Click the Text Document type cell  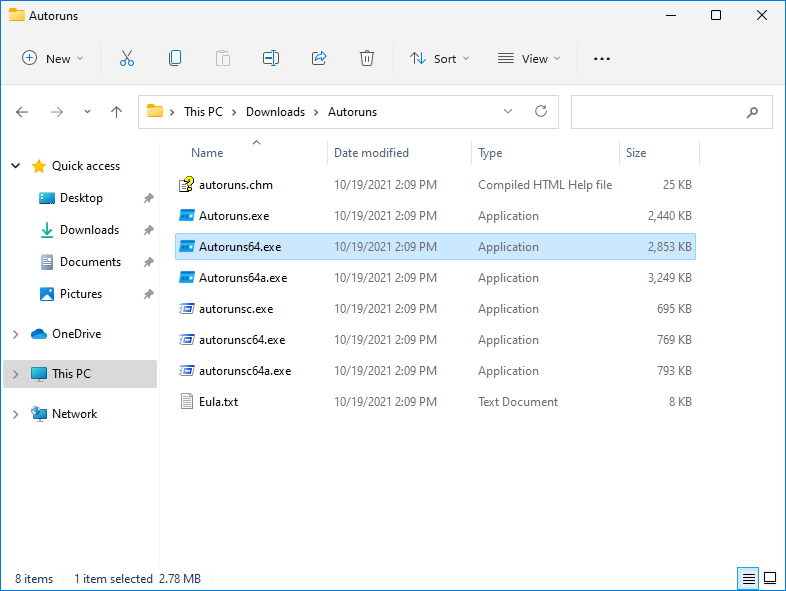pyautogui.click(x=518, y=402)
